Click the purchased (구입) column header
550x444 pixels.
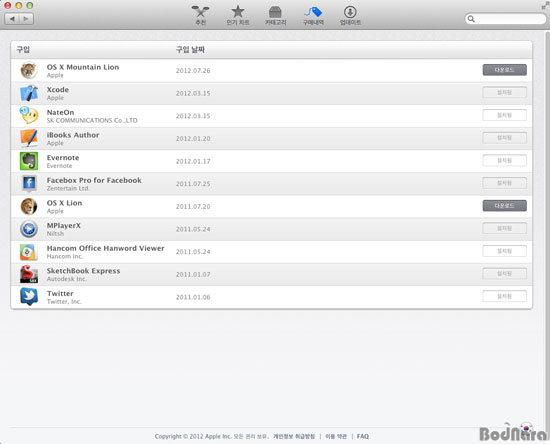(23, 49)
